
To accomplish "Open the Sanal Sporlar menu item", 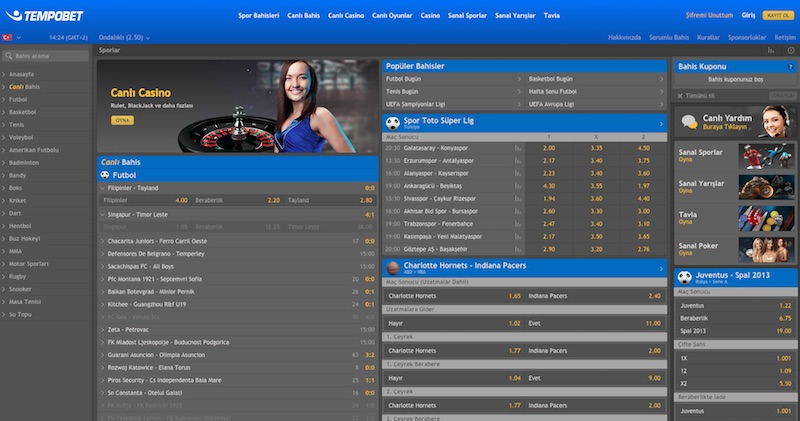I will 467,16.
